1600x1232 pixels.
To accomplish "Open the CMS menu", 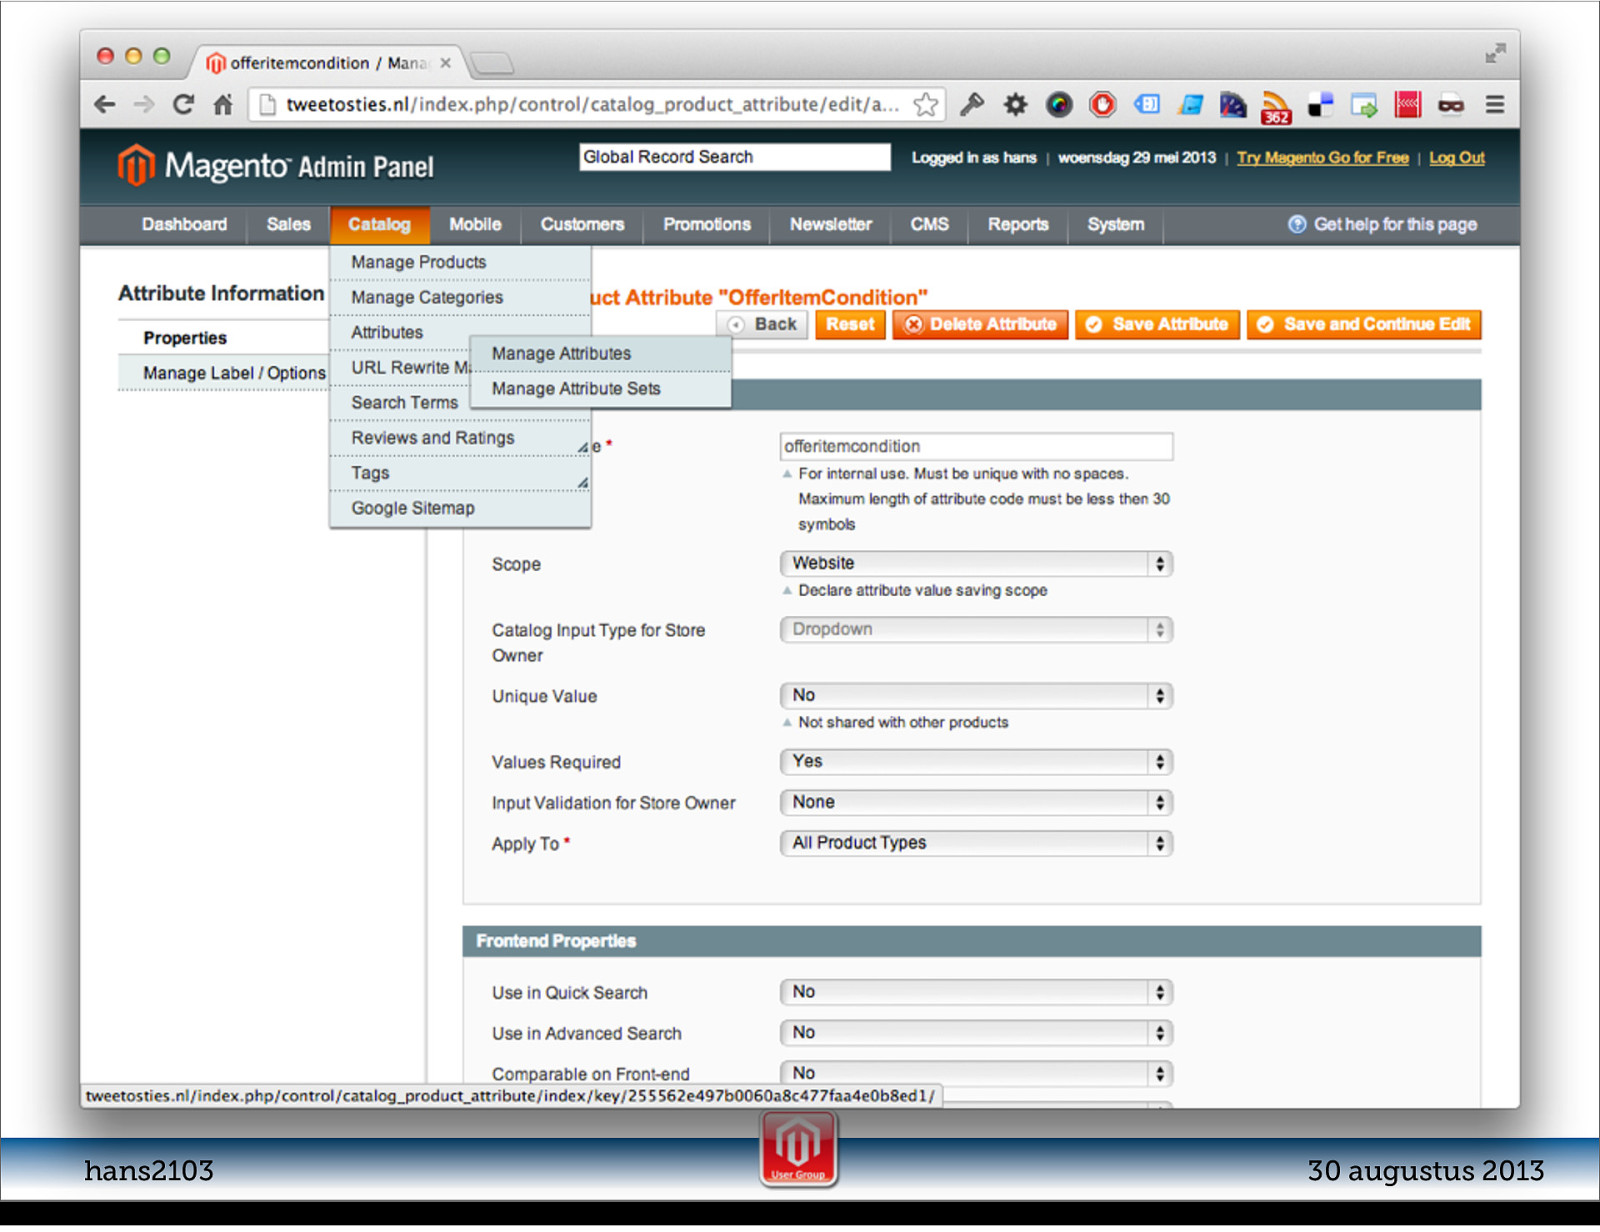I will (929, 224).
